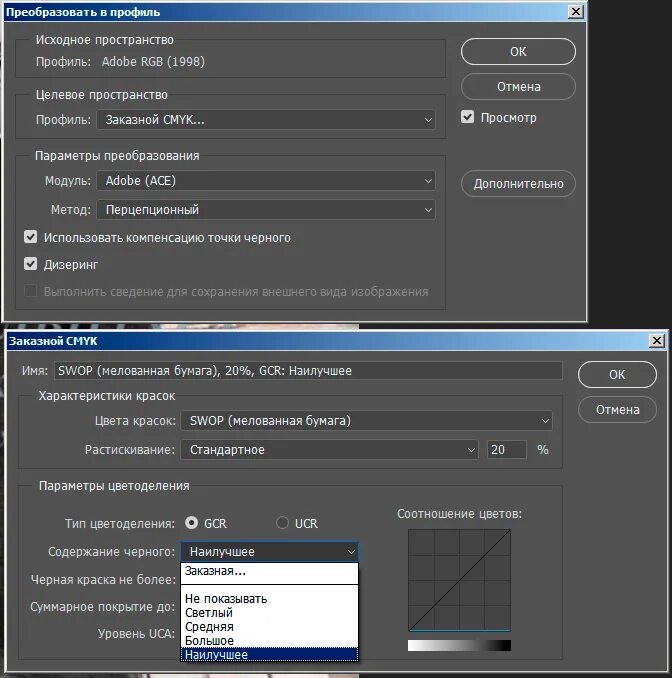Click the Суммарное покрытие до label
The width and height of the screenshot is (672, 678).
coord(102,607)
